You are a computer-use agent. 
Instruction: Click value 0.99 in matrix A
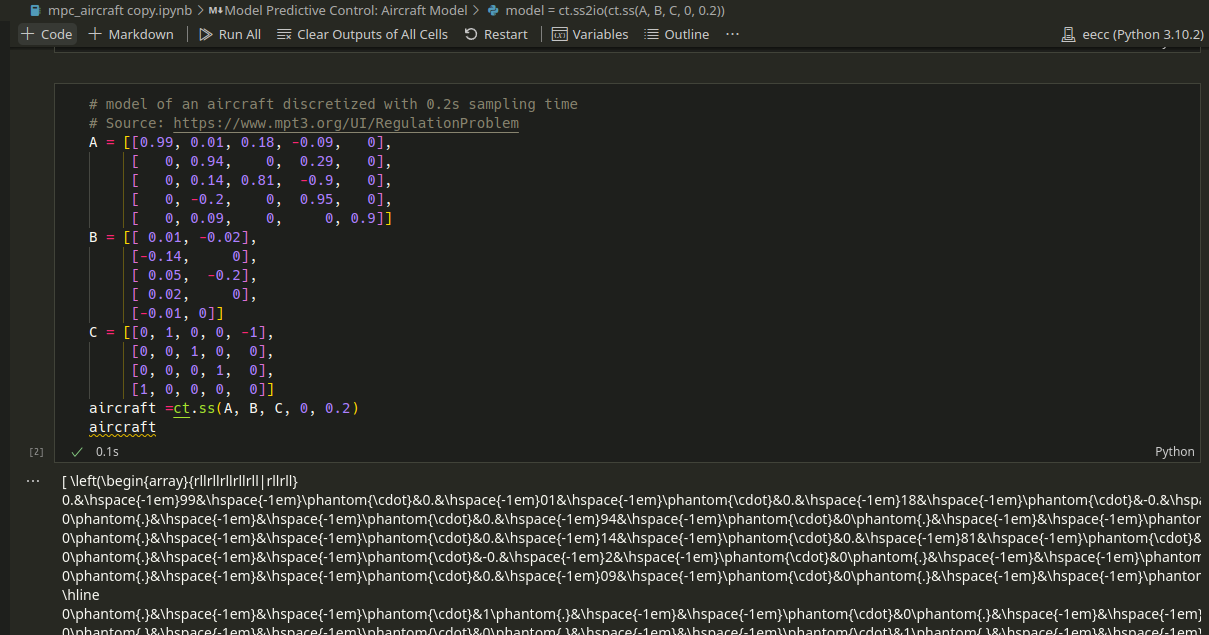[156, 142]
